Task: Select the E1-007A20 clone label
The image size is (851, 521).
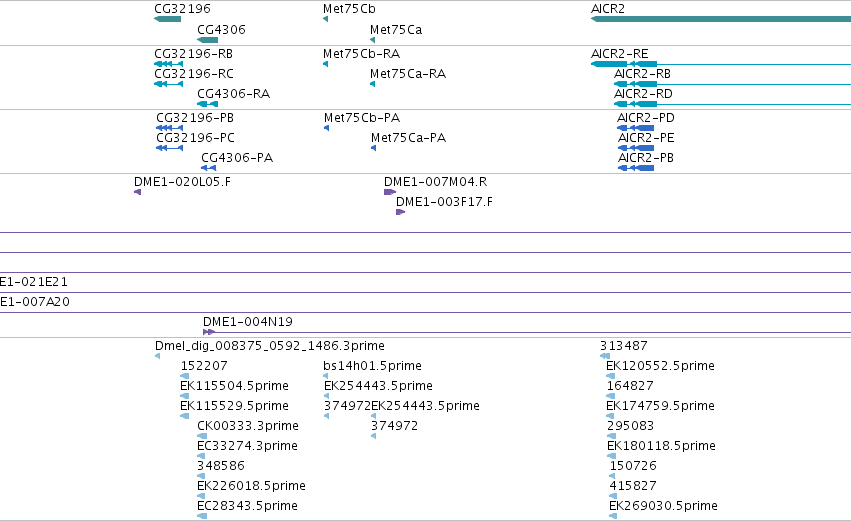Action: [35, 302]
